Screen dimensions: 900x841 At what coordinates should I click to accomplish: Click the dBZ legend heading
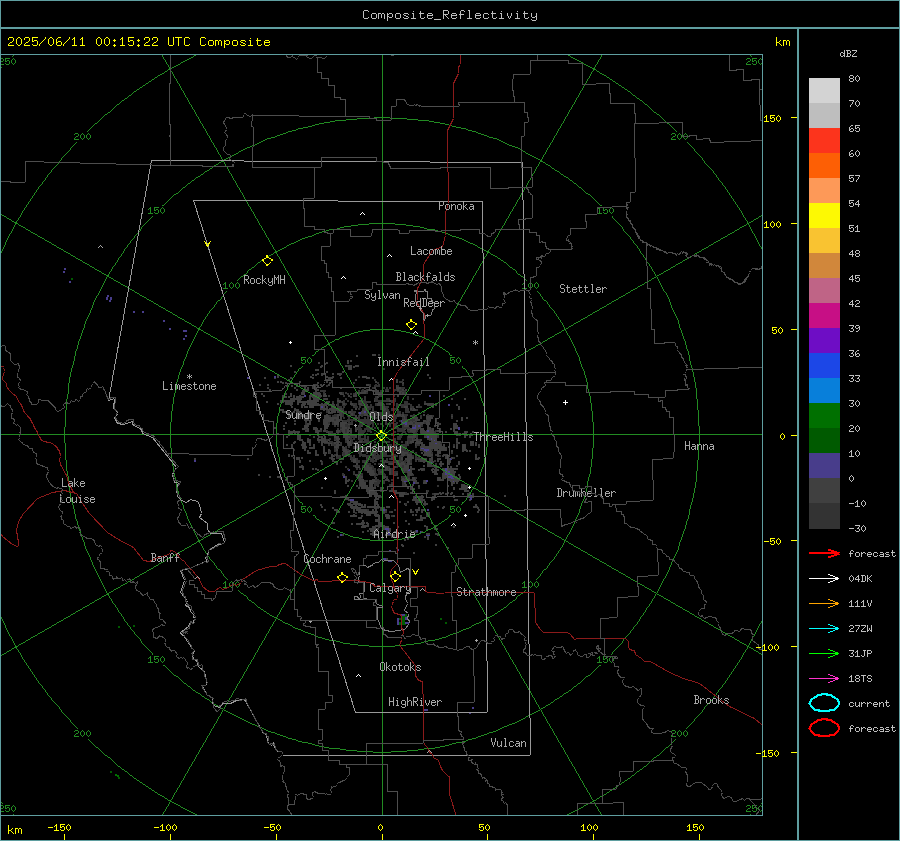coord(848,54)
